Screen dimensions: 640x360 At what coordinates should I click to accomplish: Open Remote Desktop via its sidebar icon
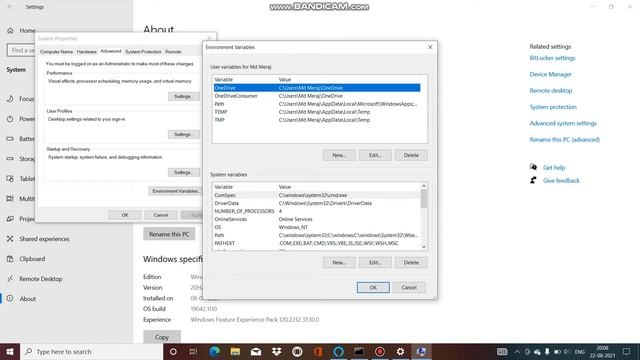click(10, 279)
